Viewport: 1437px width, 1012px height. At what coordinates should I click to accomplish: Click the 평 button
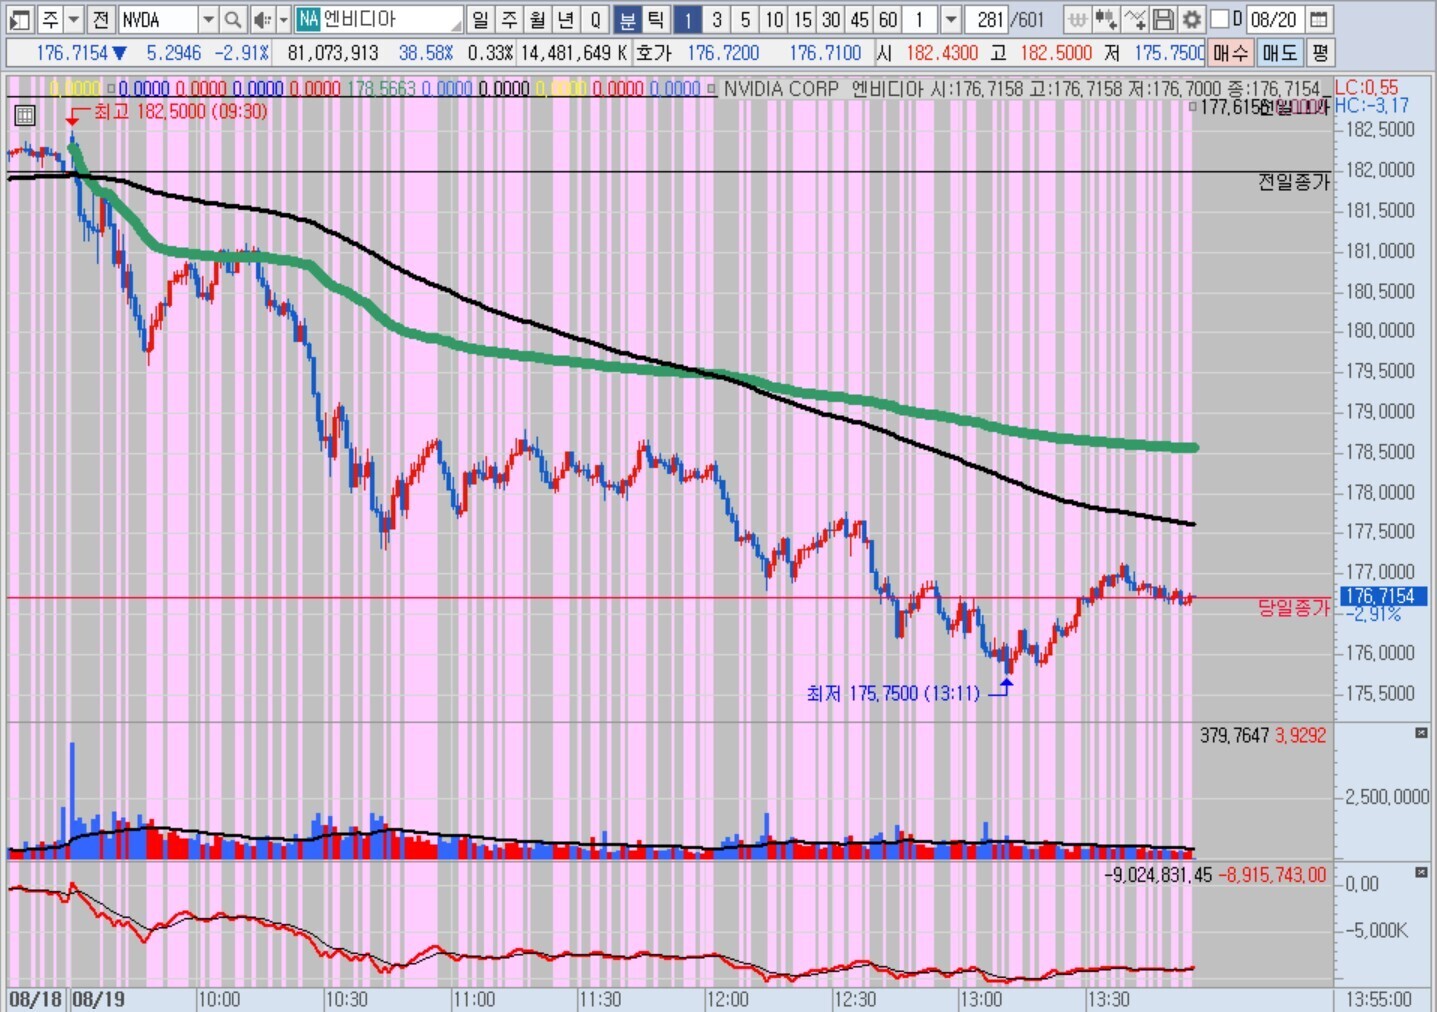(x=1320, y=52)
